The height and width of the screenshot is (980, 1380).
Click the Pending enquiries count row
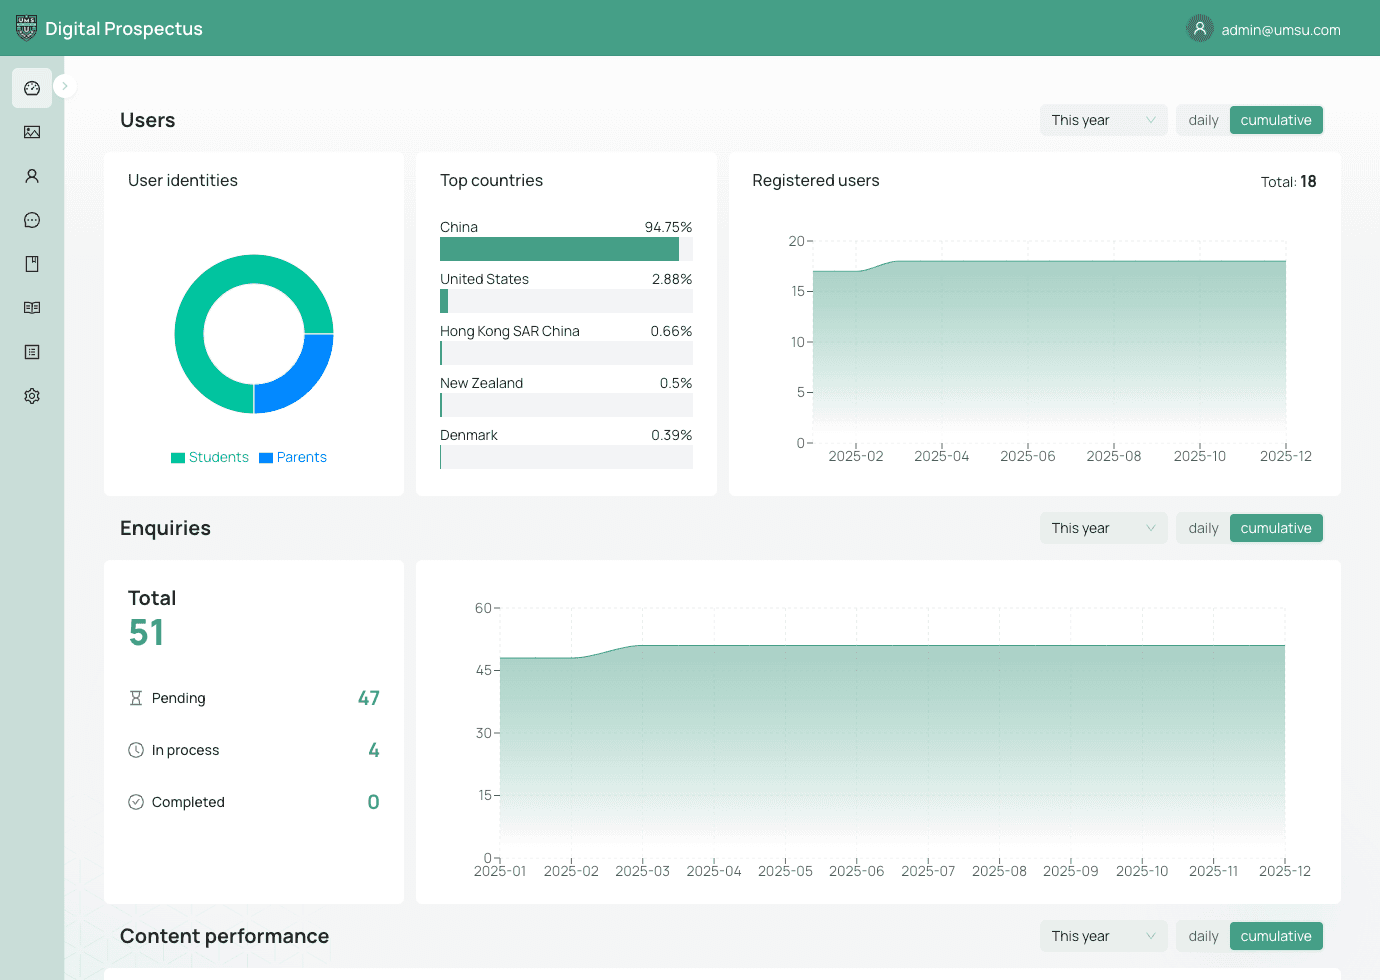(254, 698)
